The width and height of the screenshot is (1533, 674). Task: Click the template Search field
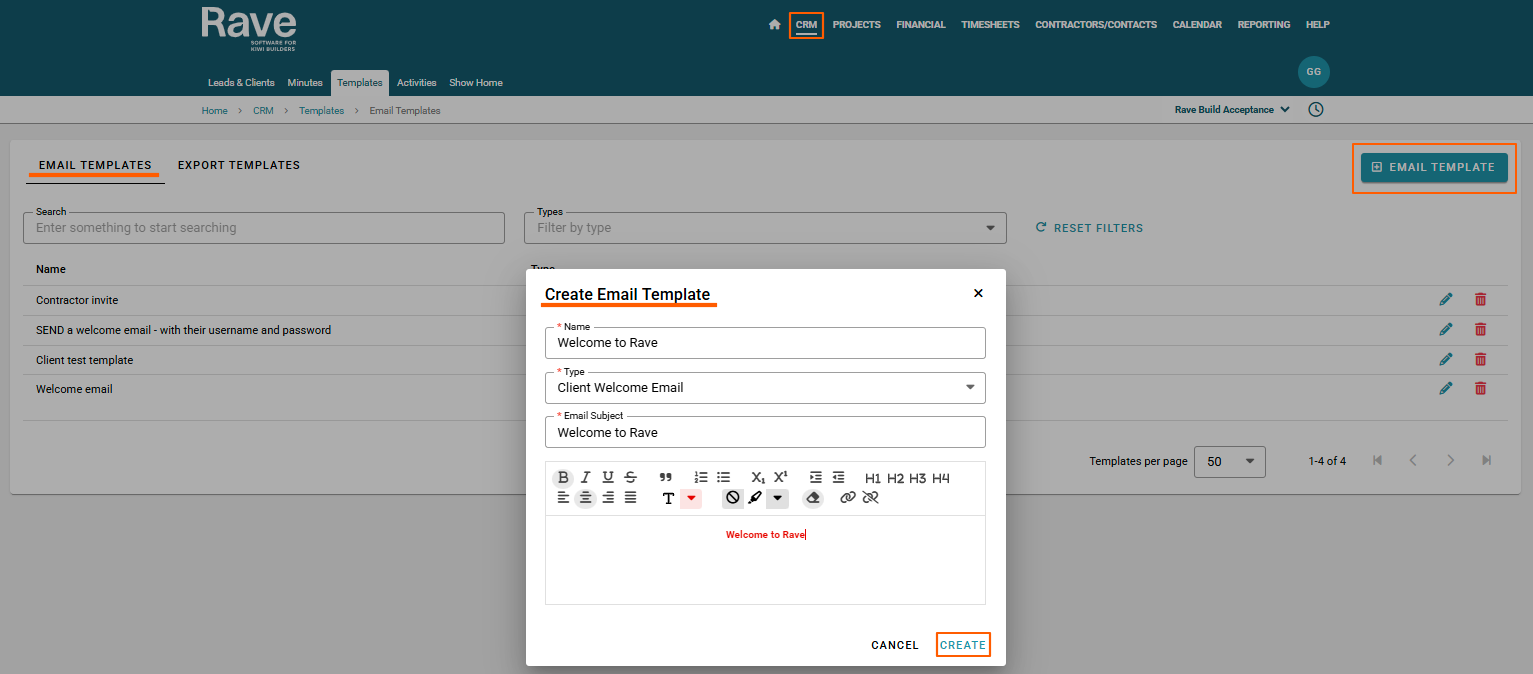pos(264,228)
